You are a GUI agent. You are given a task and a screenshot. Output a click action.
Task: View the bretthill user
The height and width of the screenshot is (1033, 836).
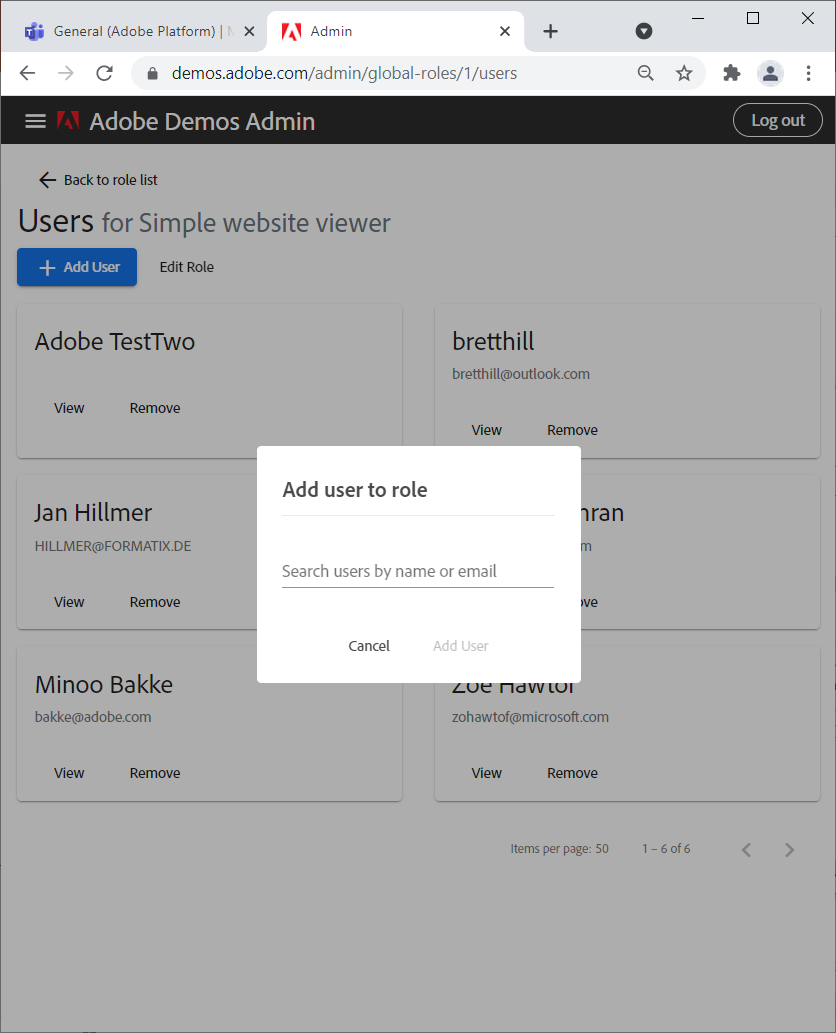[486, 430]
